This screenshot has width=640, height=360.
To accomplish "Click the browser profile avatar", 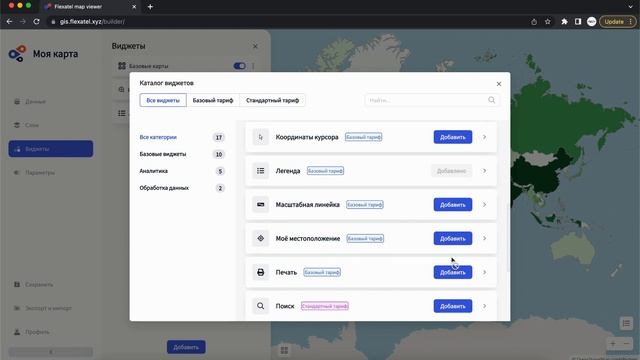I will pyautogui.click(x=591, y=22).
